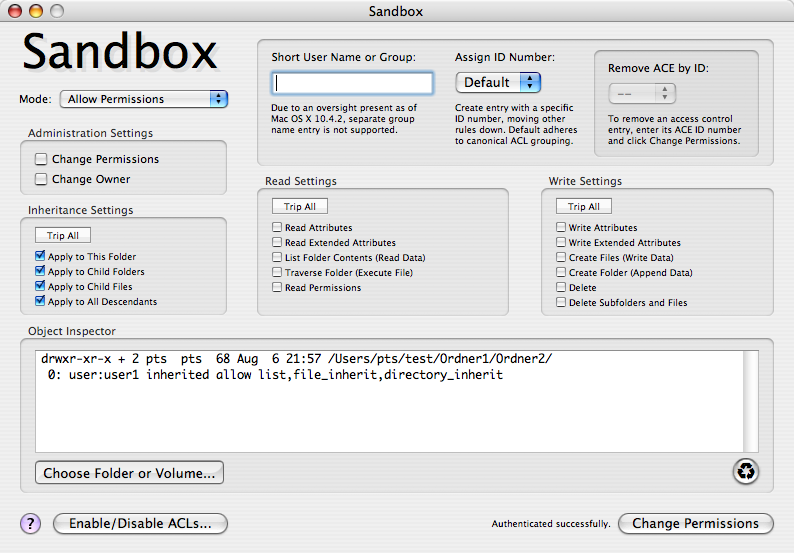
Task: Check Write Extended Attributes
Action: [561, 243]
